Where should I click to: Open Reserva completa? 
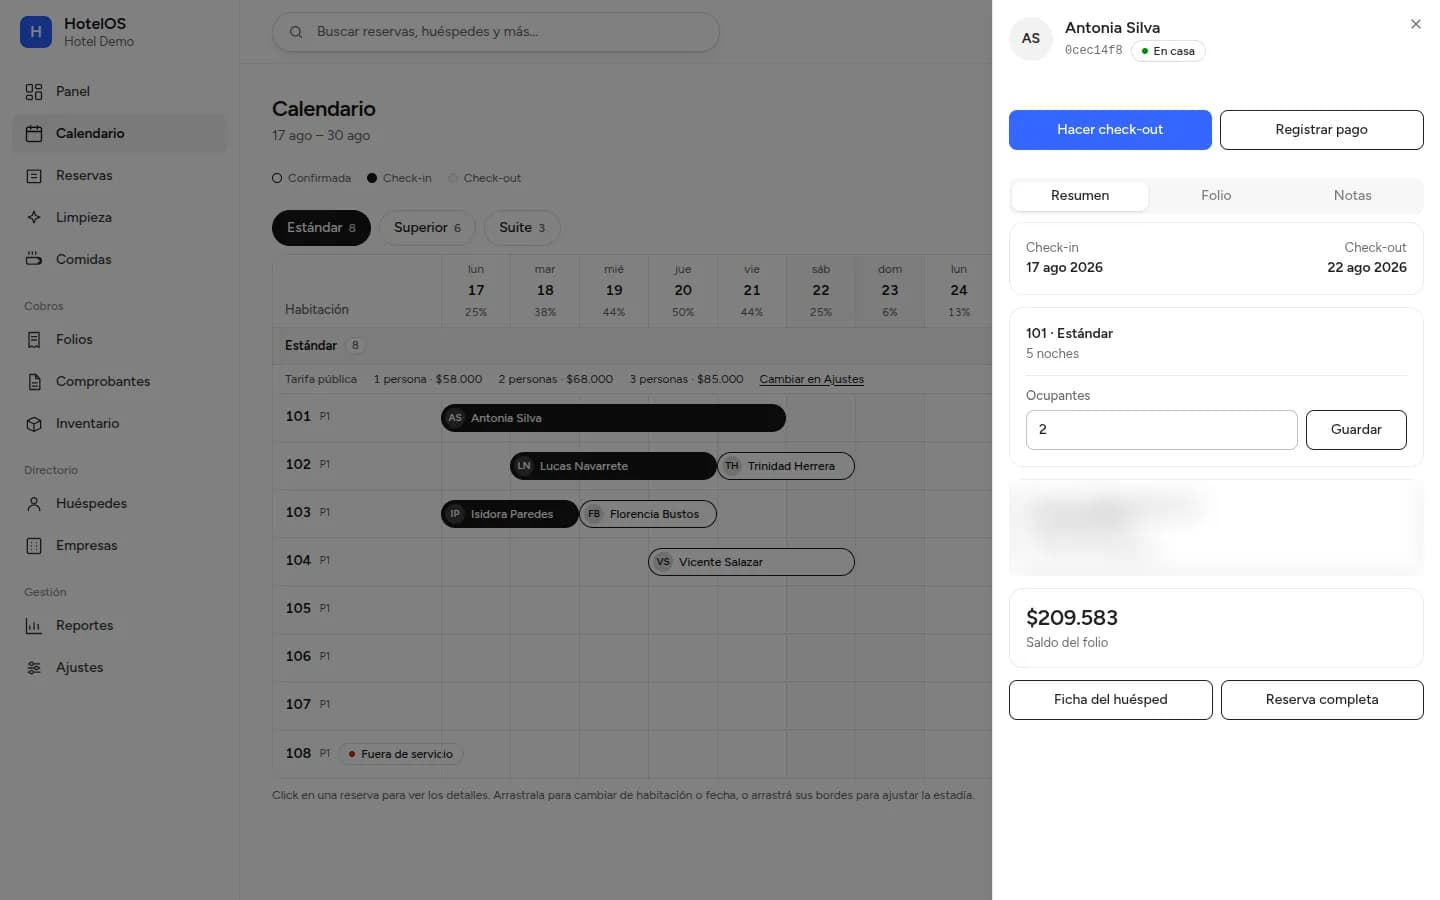1322,700
